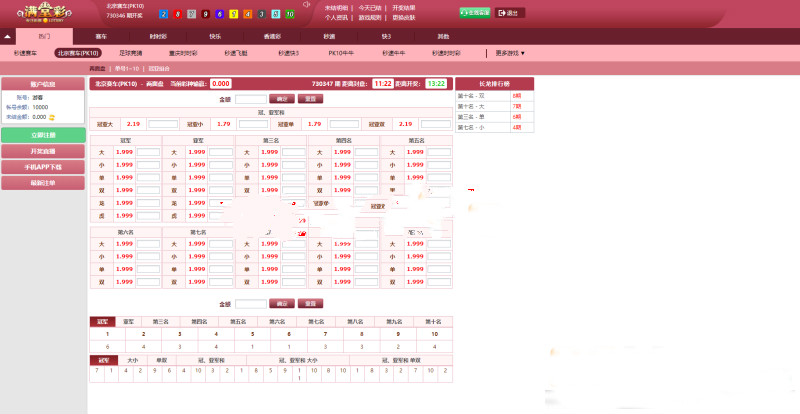Select the 亚军 statistics tab
Screen dimensions: 800x414
(x=129, y=322)
